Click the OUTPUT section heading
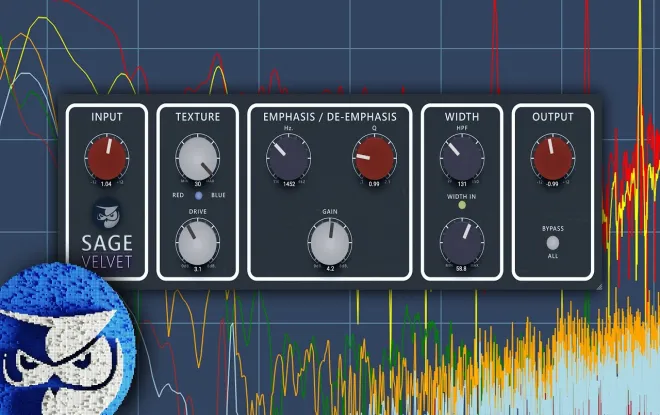This screenshot has width=660, height=415. tap(552, 117)
